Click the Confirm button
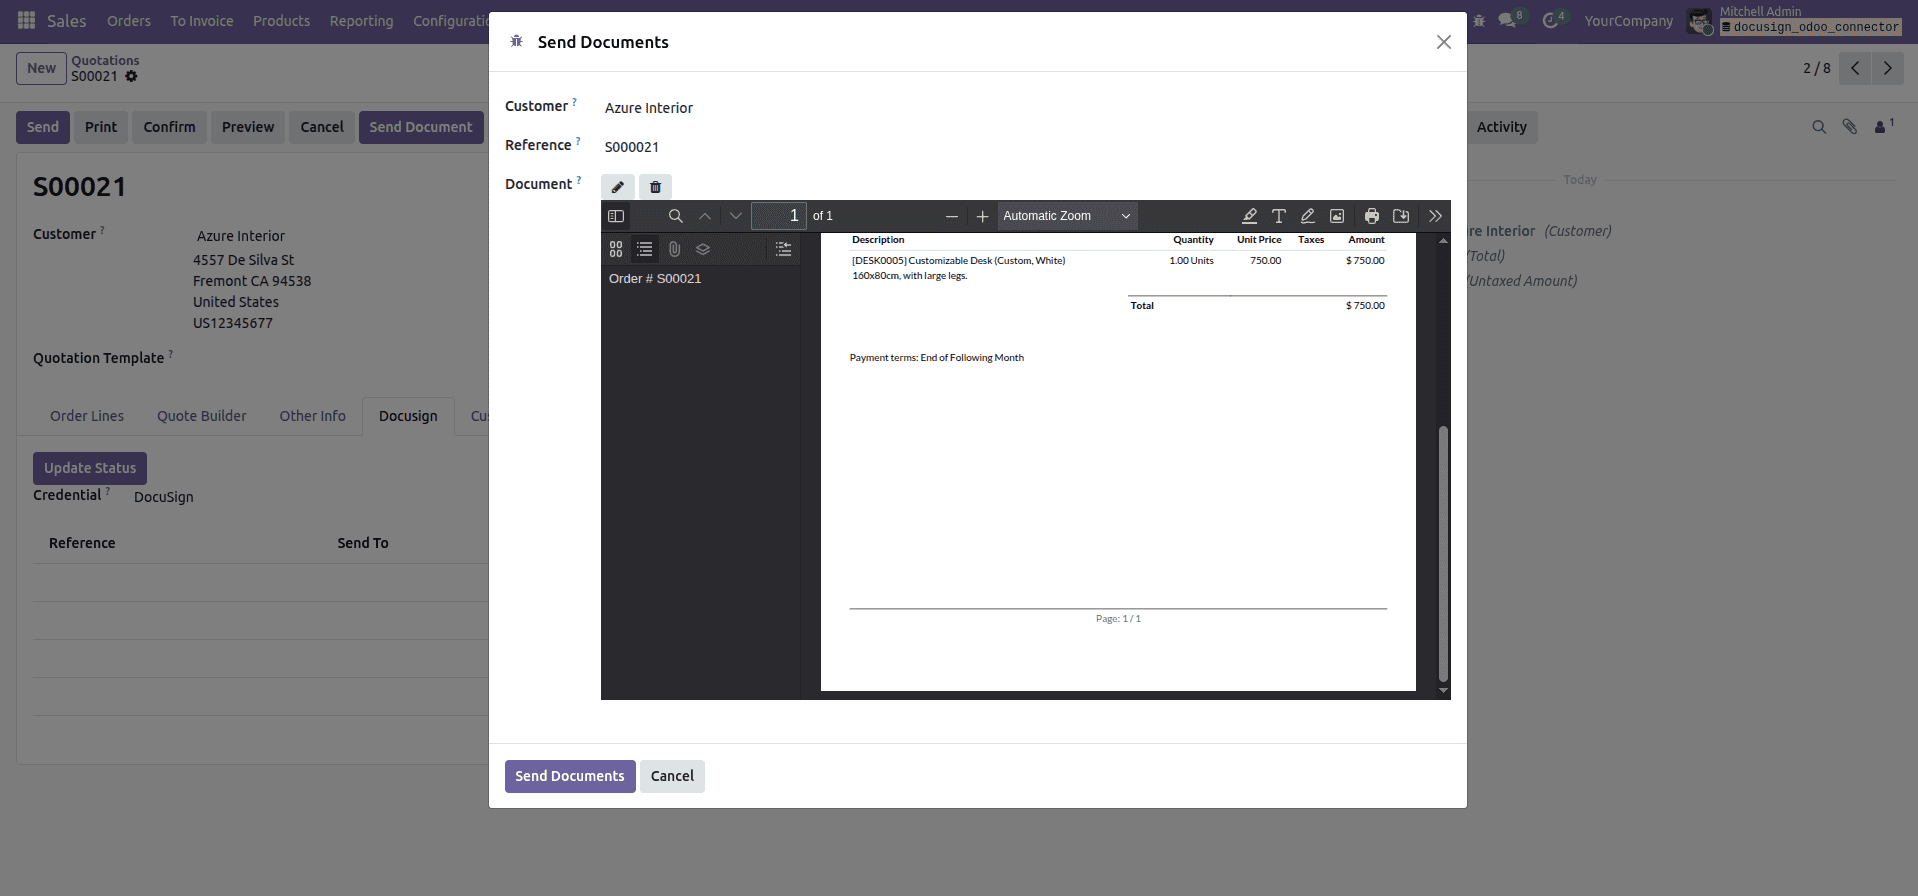The height and width of the screenshot is (896, 1918). pos(169,127)
